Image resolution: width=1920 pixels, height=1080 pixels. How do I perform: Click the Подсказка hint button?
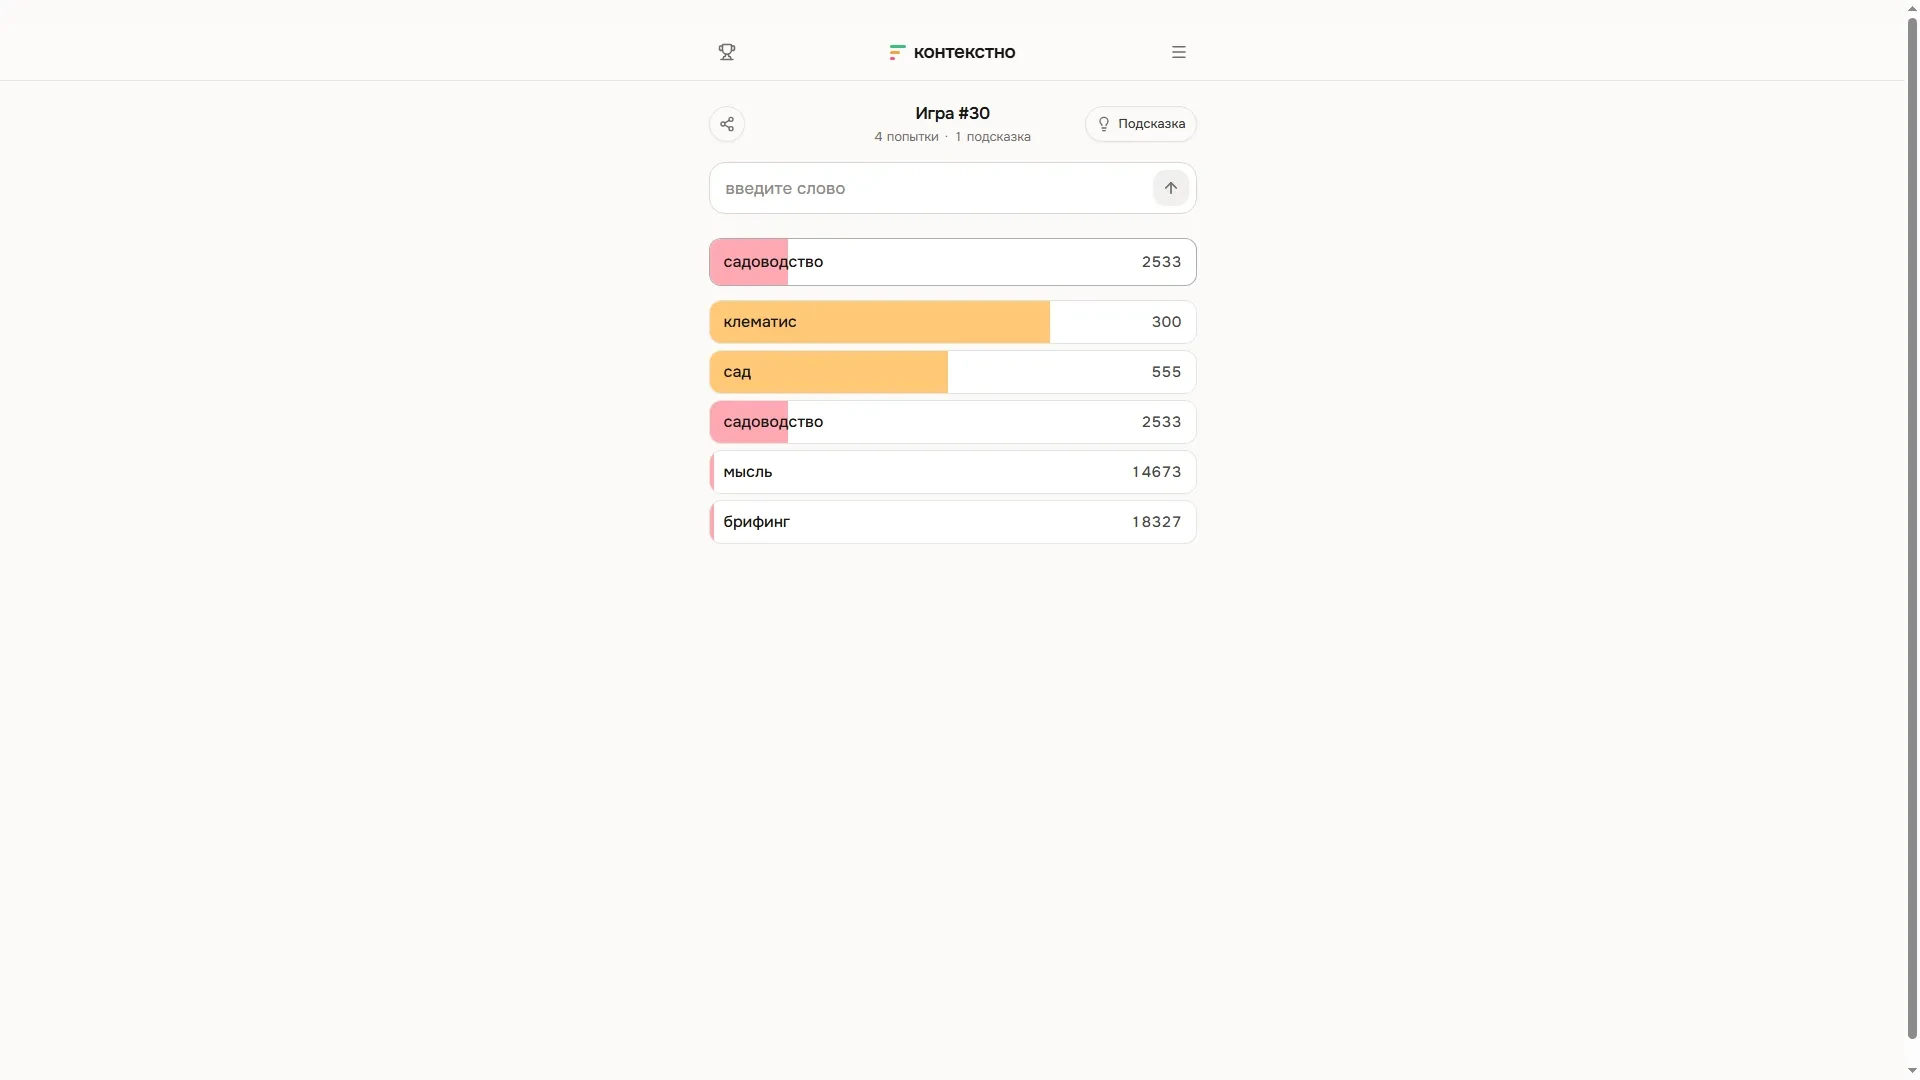pyautogui.click(x=1141, y=124)
